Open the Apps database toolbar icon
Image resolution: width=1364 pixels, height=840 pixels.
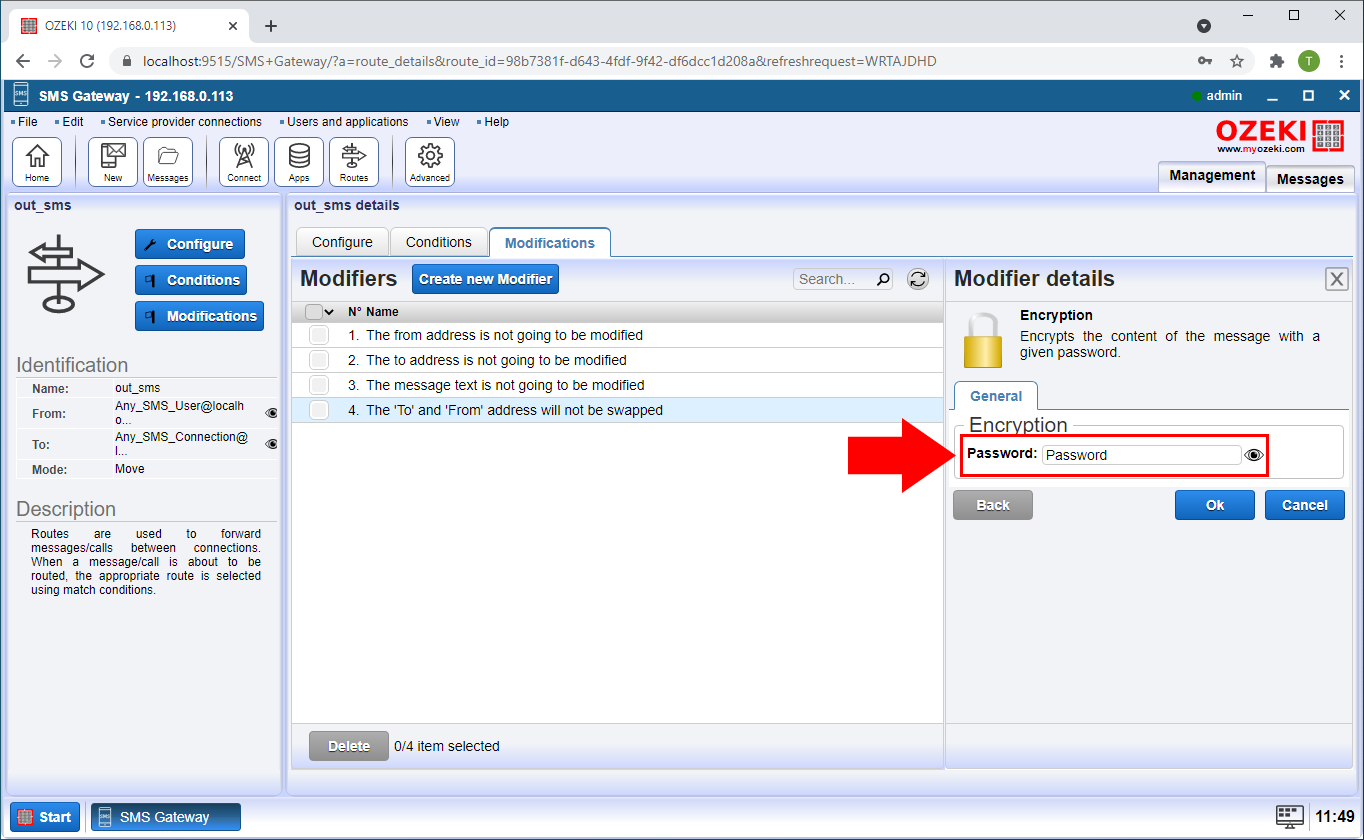click(299, 162)
